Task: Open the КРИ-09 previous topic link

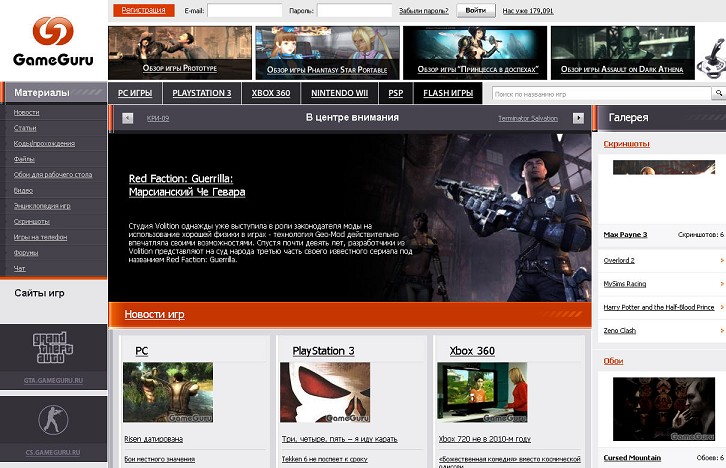Action: (158, 119)
